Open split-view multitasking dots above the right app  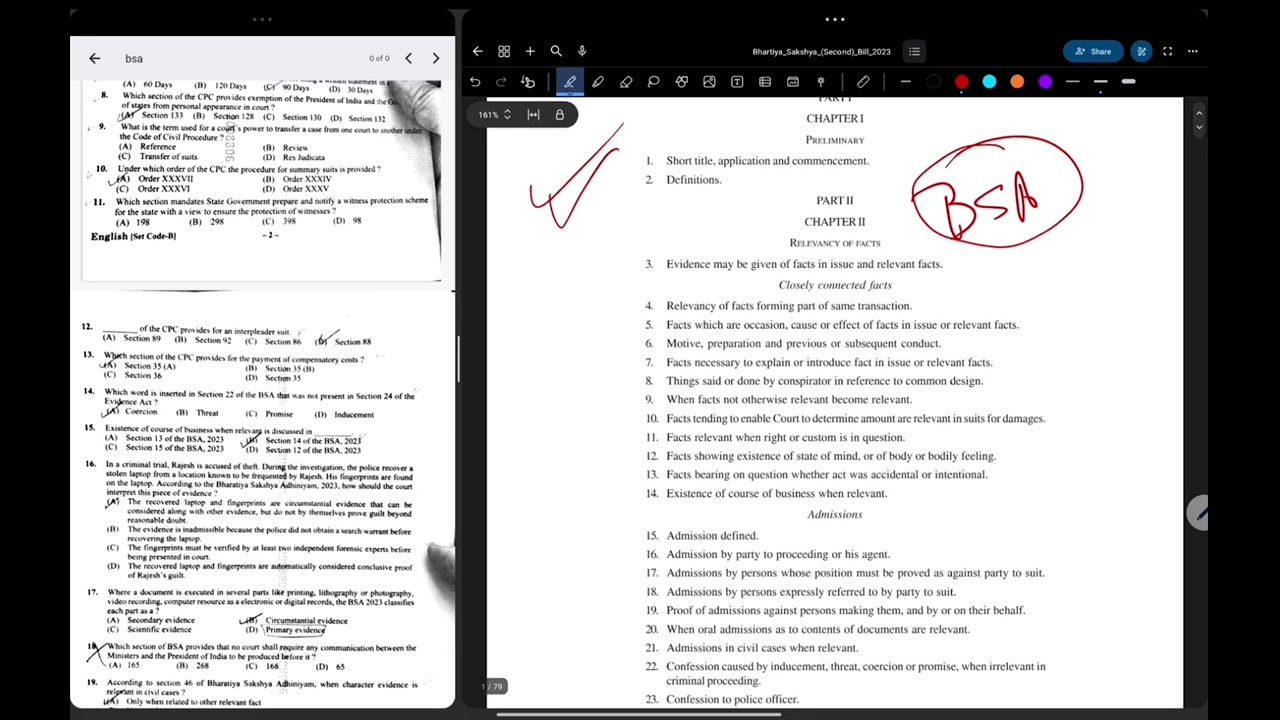tap(835, 19)
